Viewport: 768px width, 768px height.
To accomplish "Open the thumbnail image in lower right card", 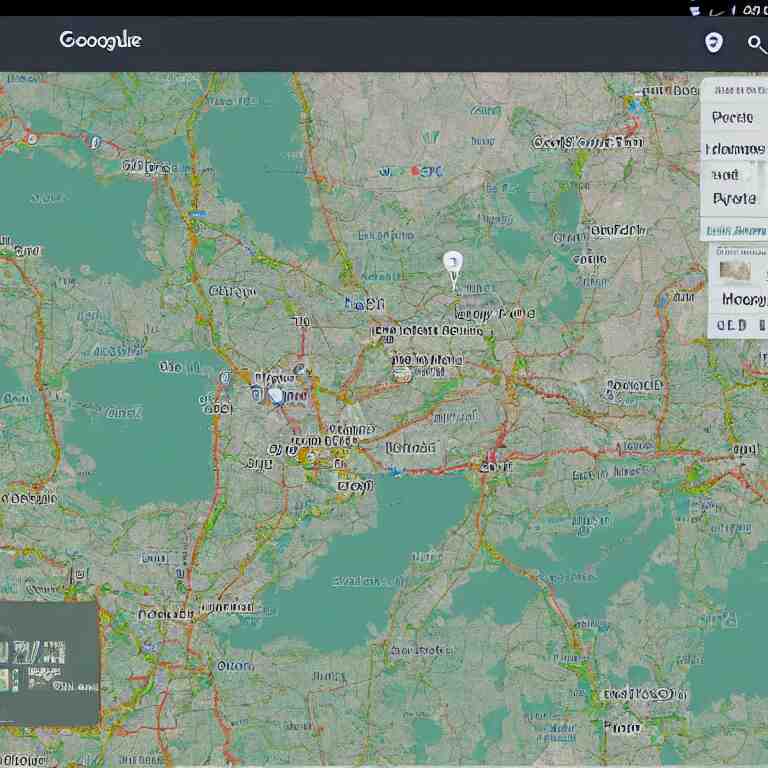I will [x=736, y=266].
